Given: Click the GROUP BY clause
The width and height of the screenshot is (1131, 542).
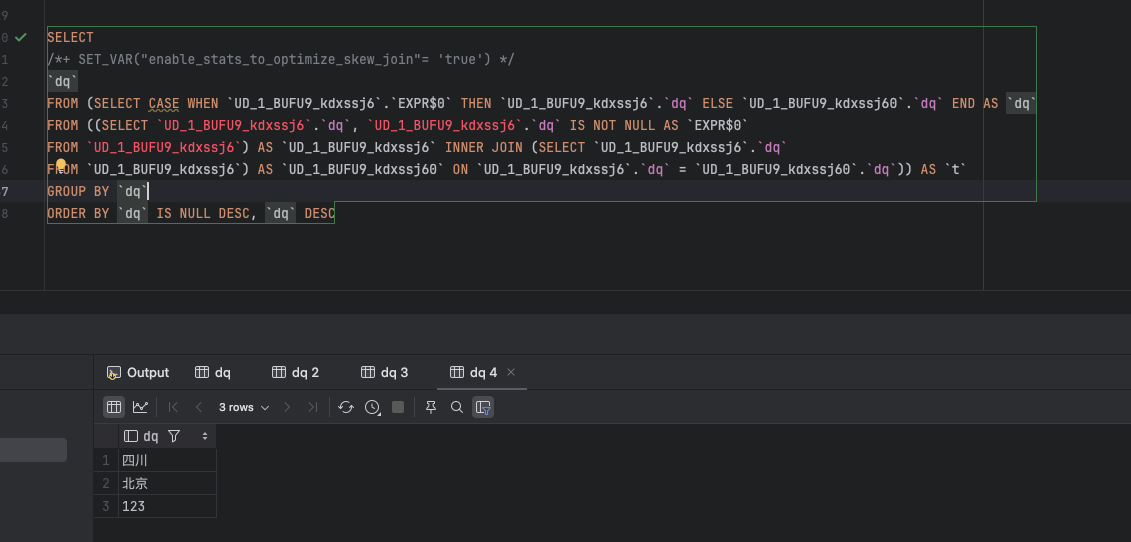Looking at the screenshot, I should 98,191.
